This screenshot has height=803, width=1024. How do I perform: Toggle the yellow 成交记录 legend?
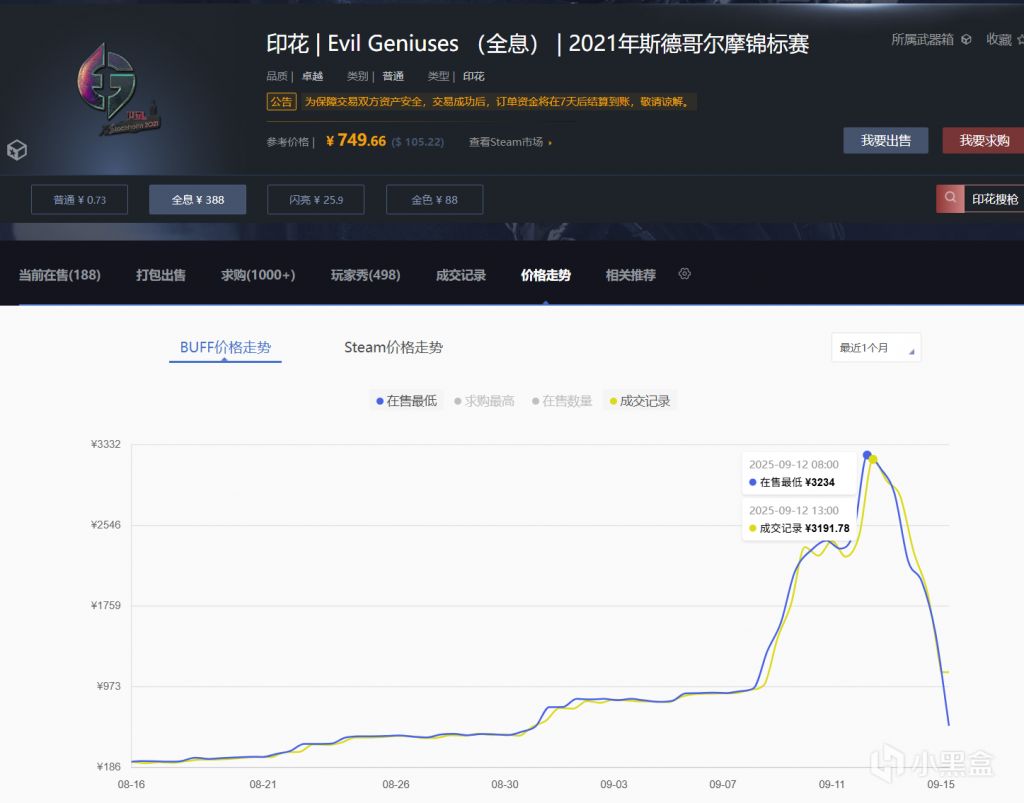coord(640,400)
